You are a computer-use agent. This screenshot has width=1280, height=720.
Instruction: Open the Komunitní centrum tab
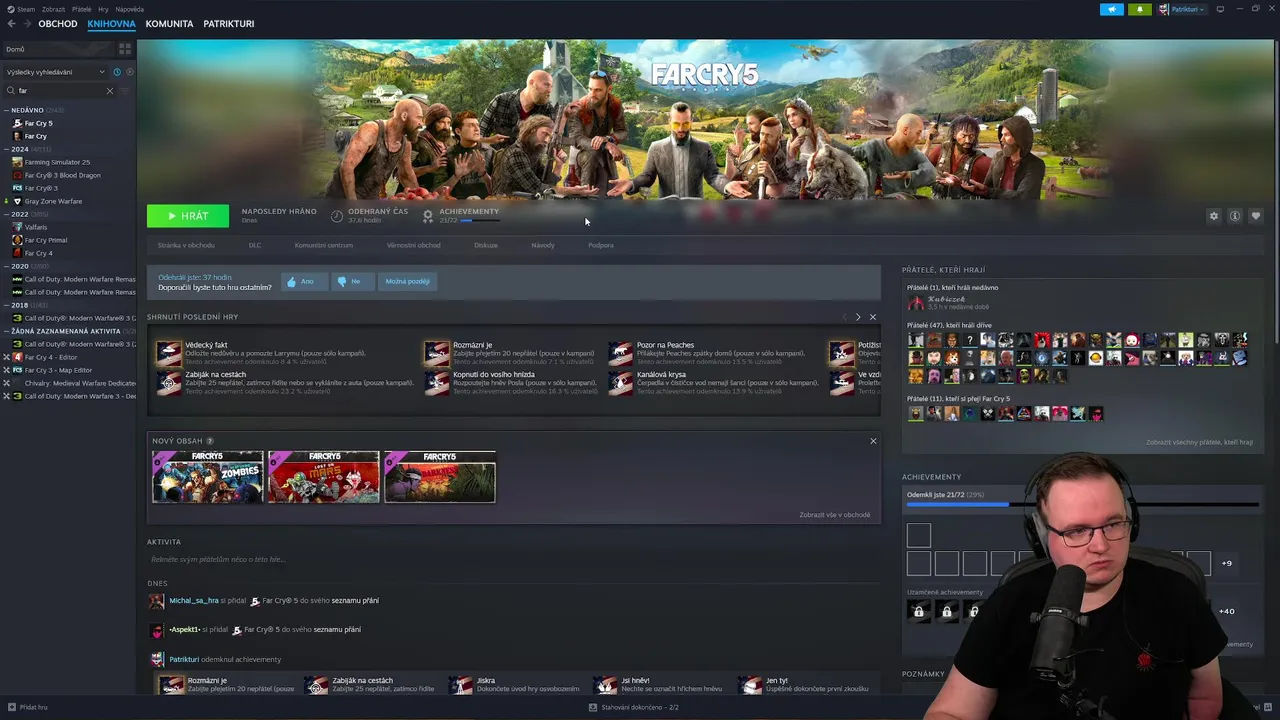coord(324,245)
